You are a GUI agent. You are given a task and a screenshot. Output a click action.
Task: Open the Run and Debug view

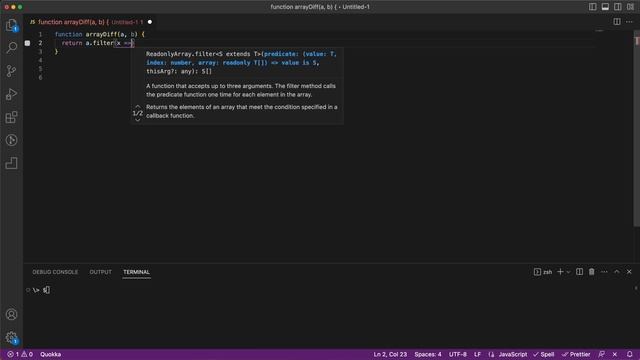(11, 94)
